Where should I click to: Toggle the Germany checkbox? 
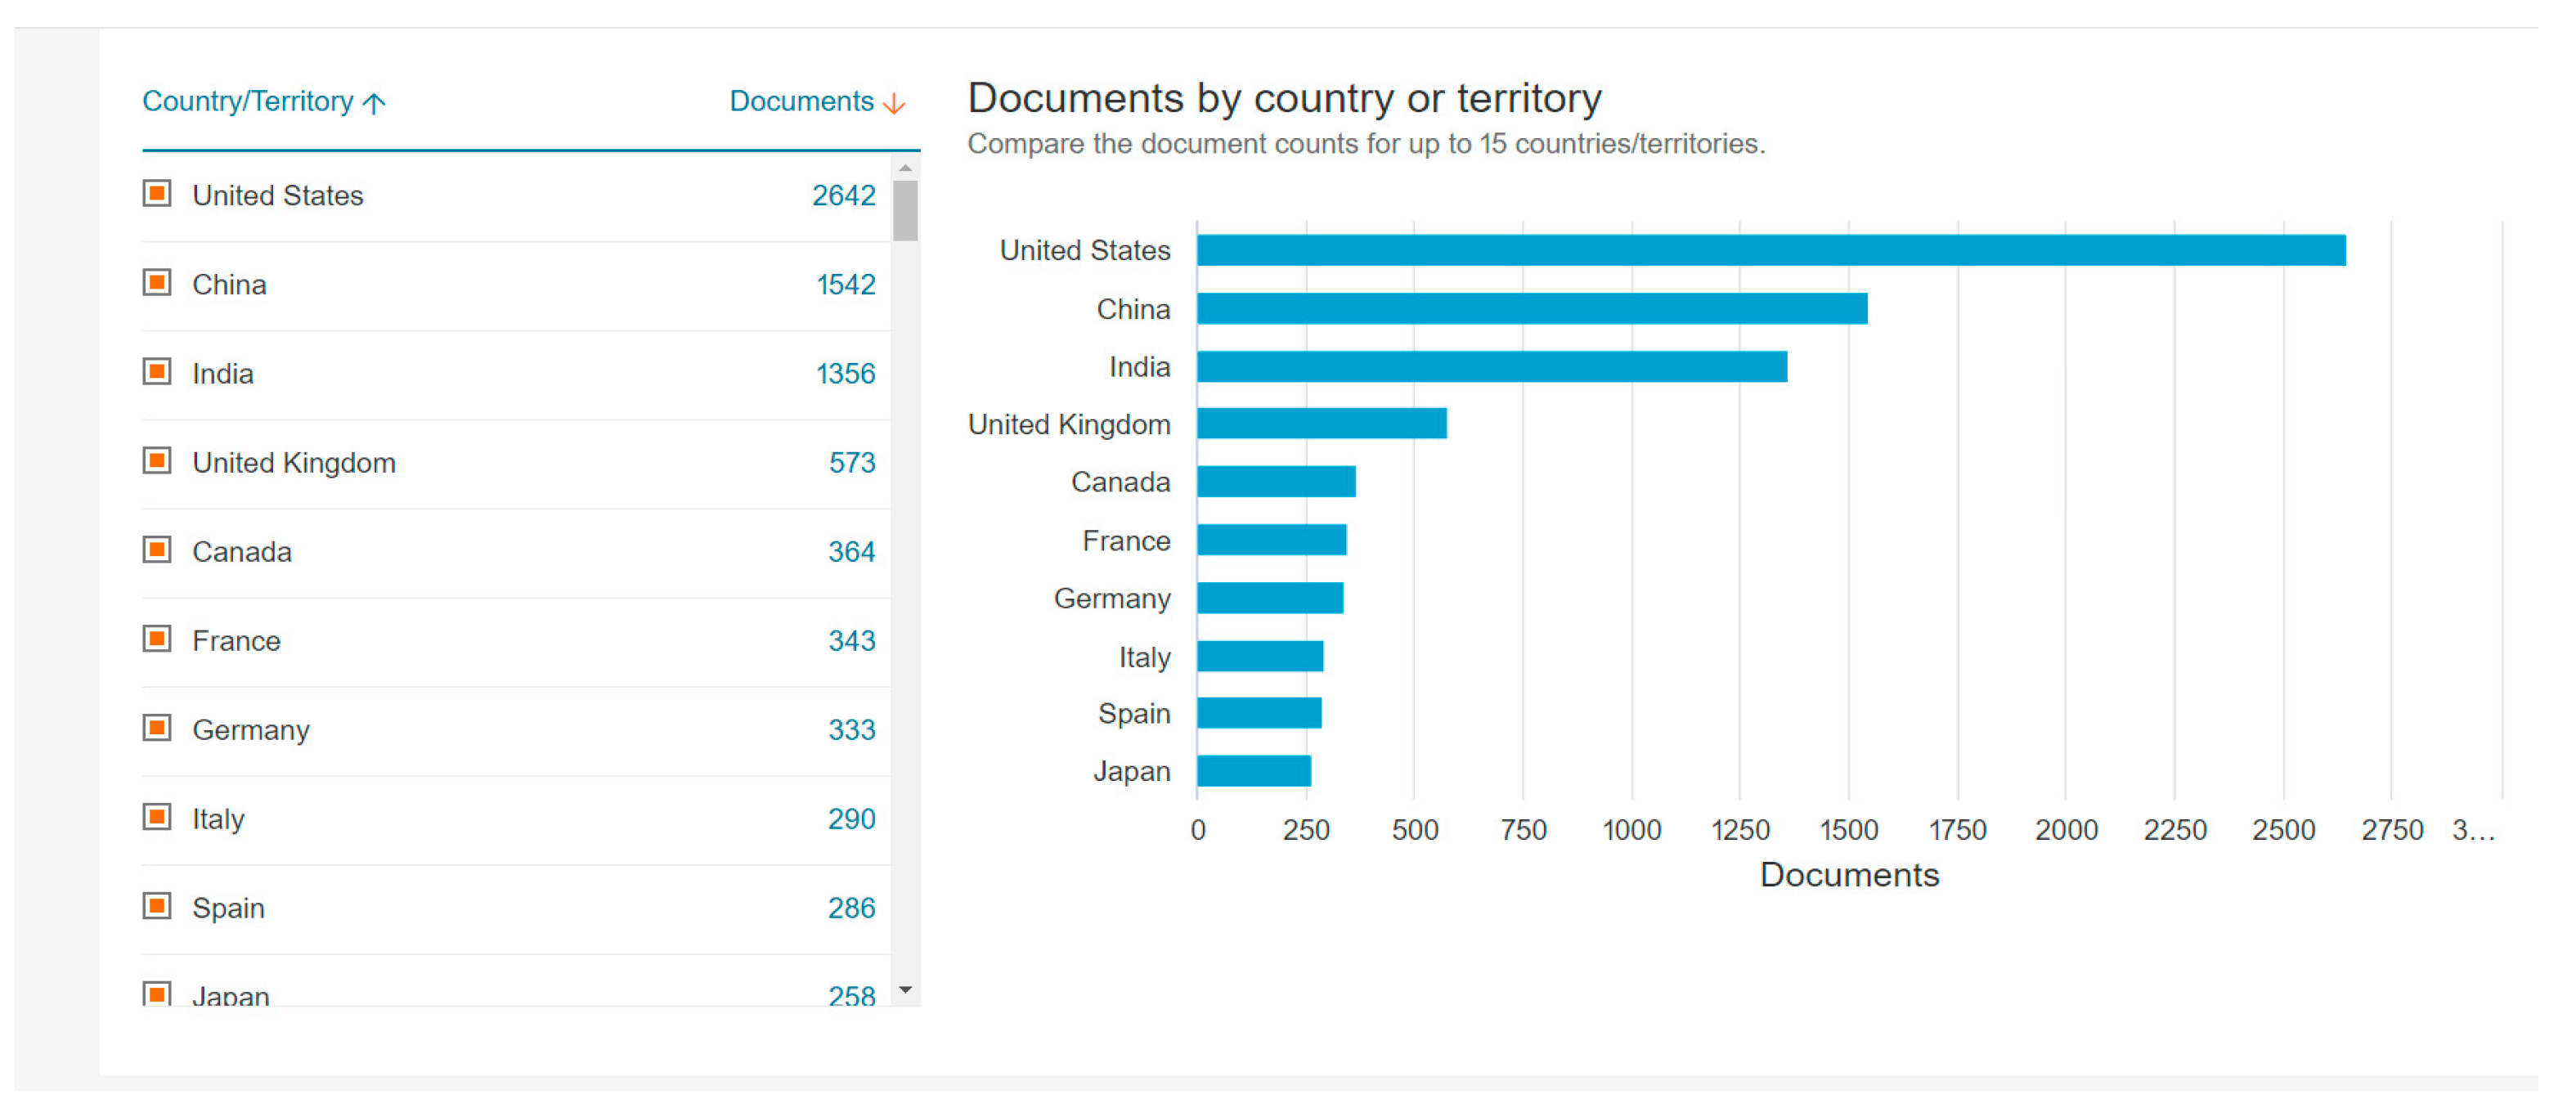click(x=157, y=727)
